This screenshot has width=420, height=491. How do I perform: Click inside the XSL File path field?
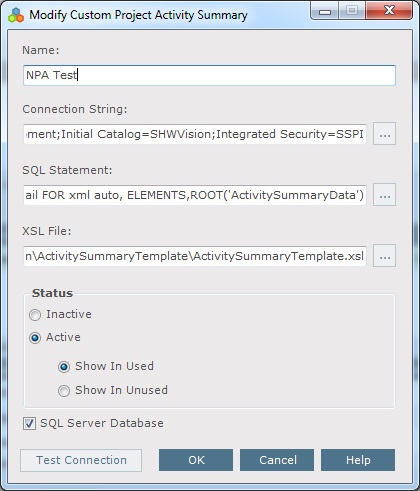195,256
